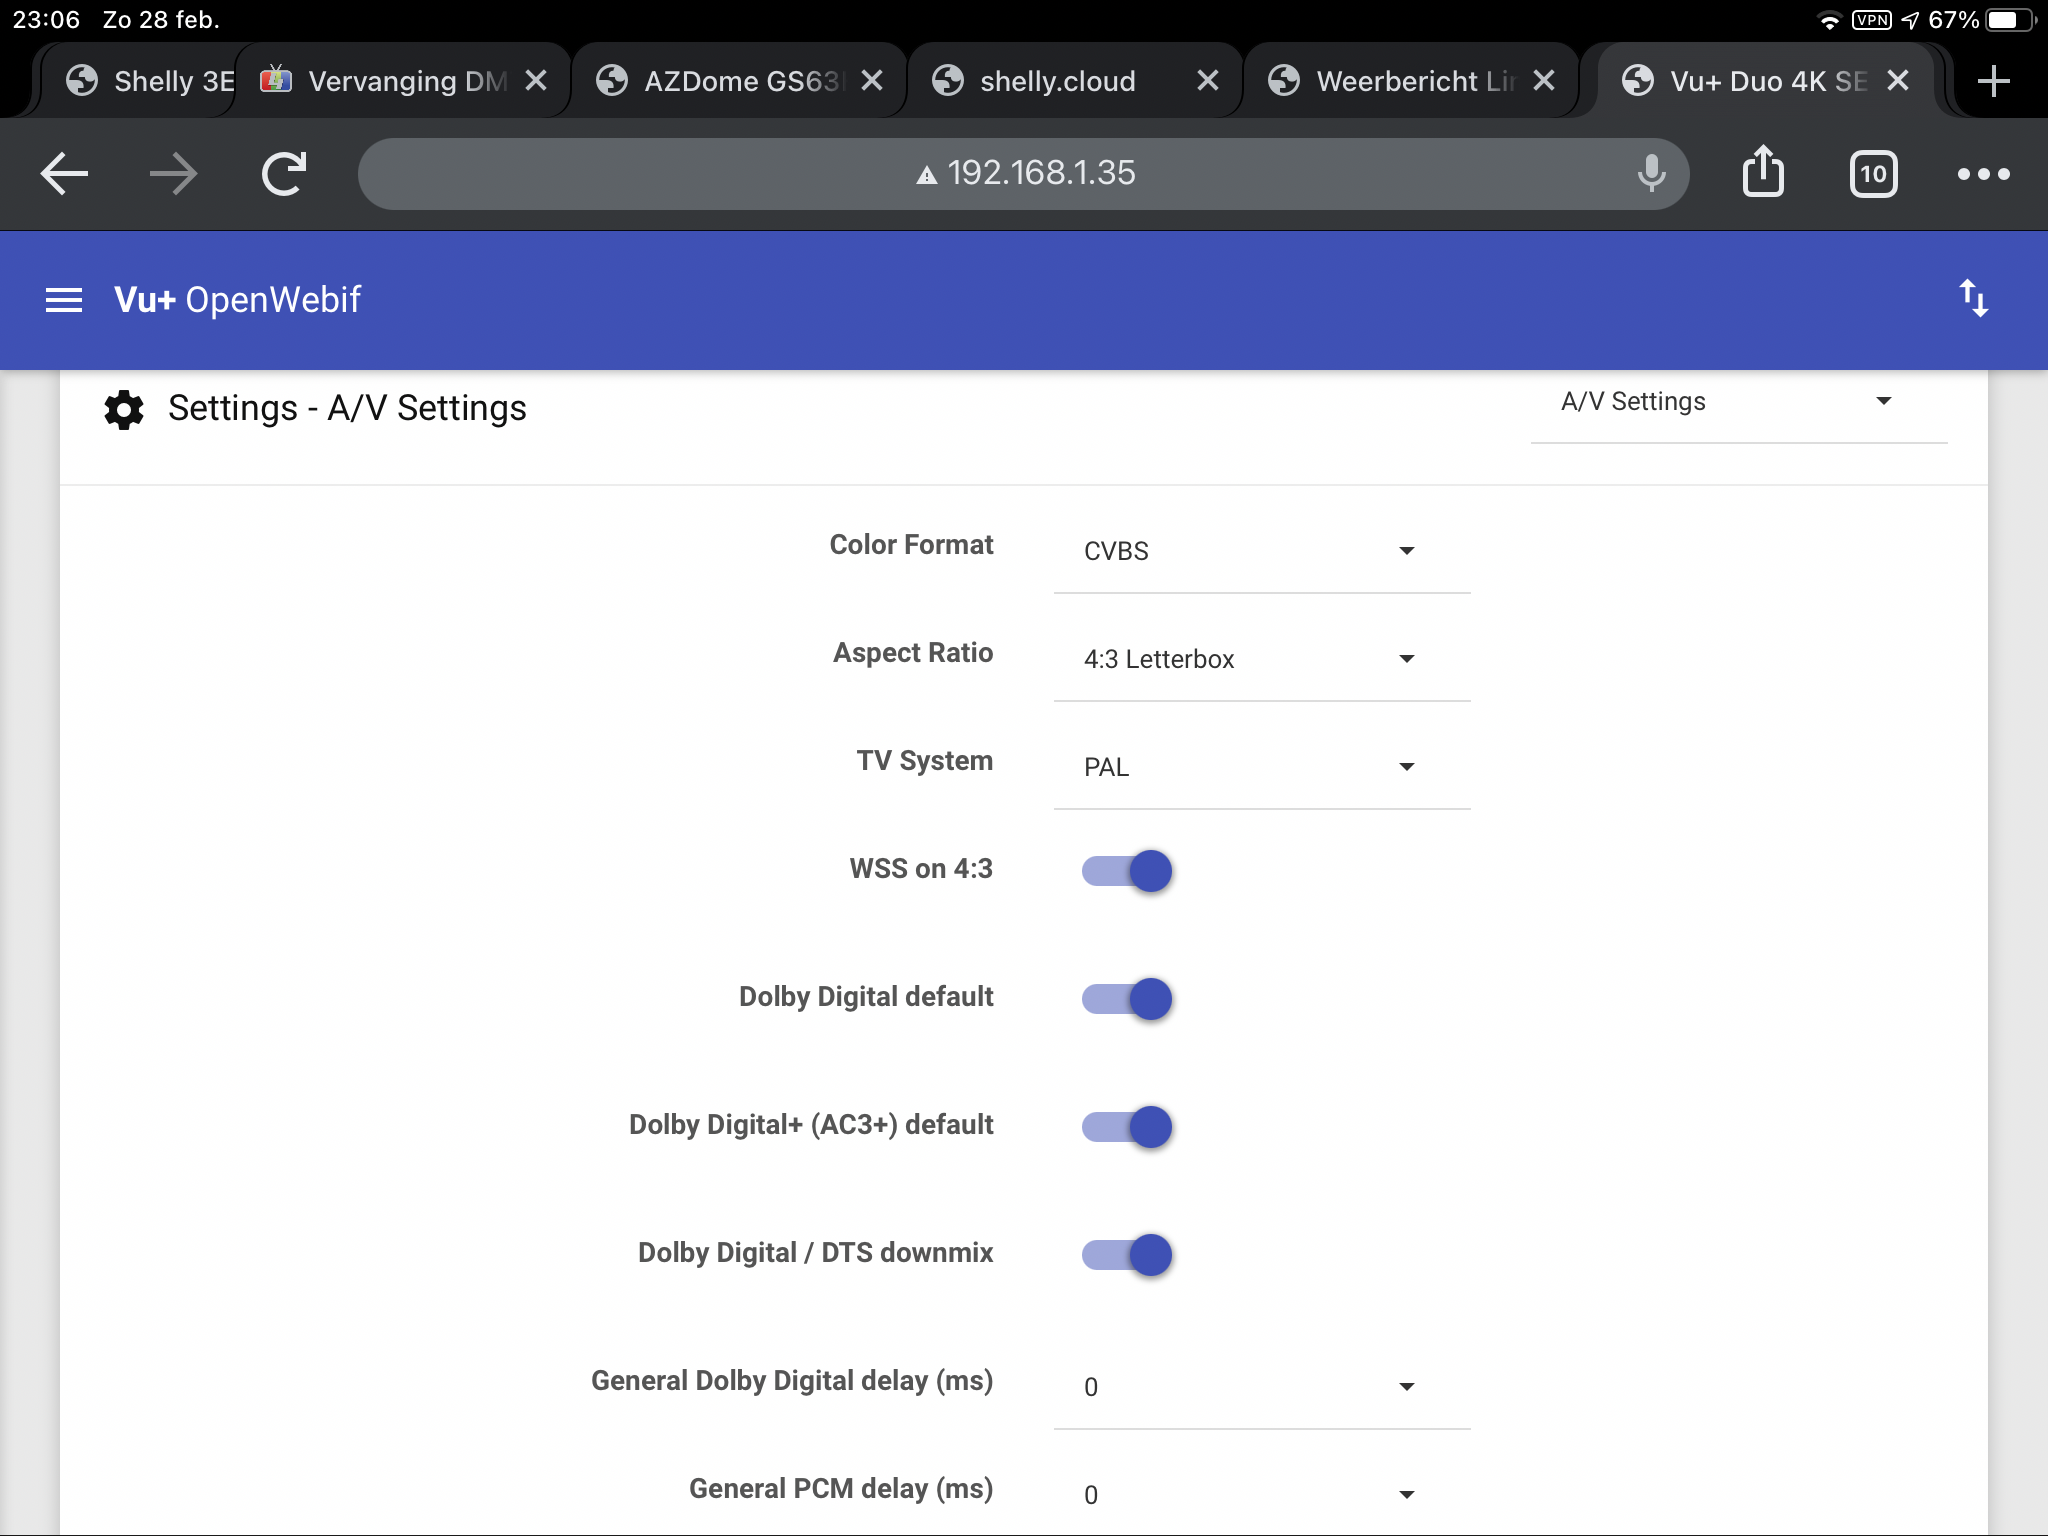This screenshot has width=2048, height=1536.
Task: Open the three-dot browser menu
Action: (1982, 174)
